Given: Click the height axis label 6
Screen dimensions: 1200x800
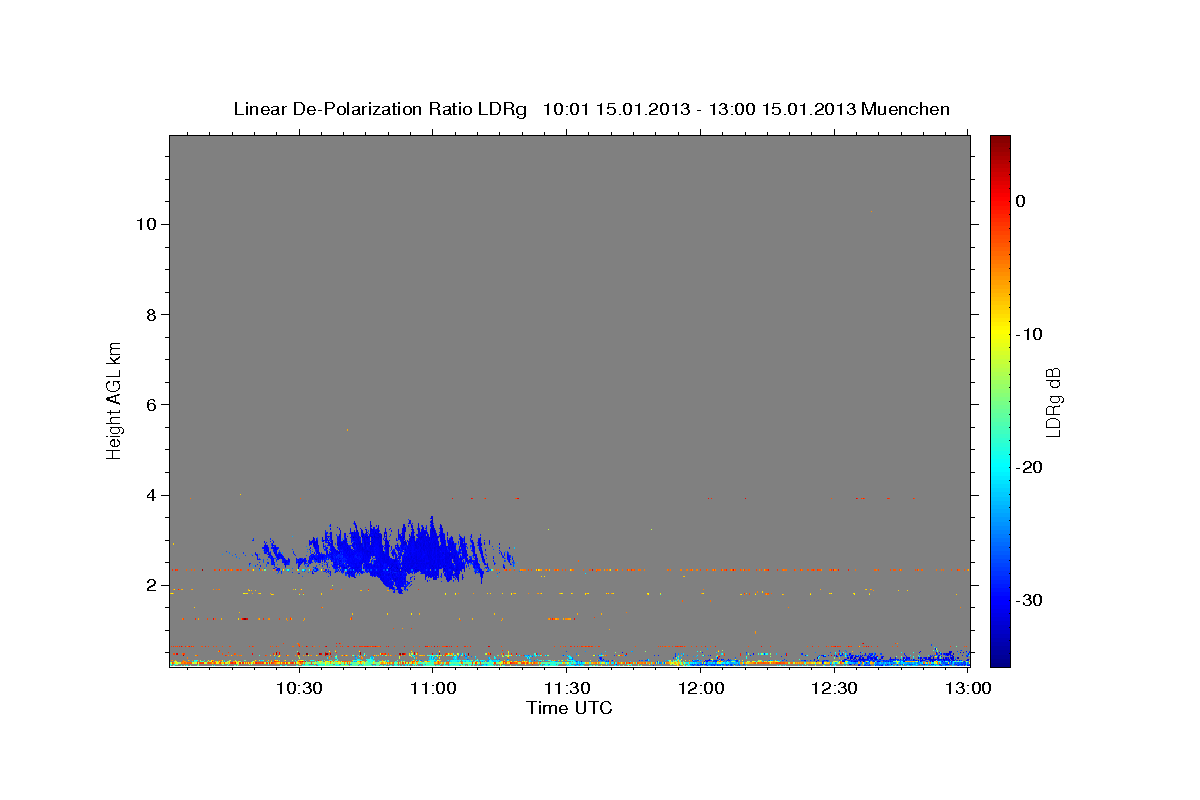Looking at the screenshot, I should [x=151, y=404].
